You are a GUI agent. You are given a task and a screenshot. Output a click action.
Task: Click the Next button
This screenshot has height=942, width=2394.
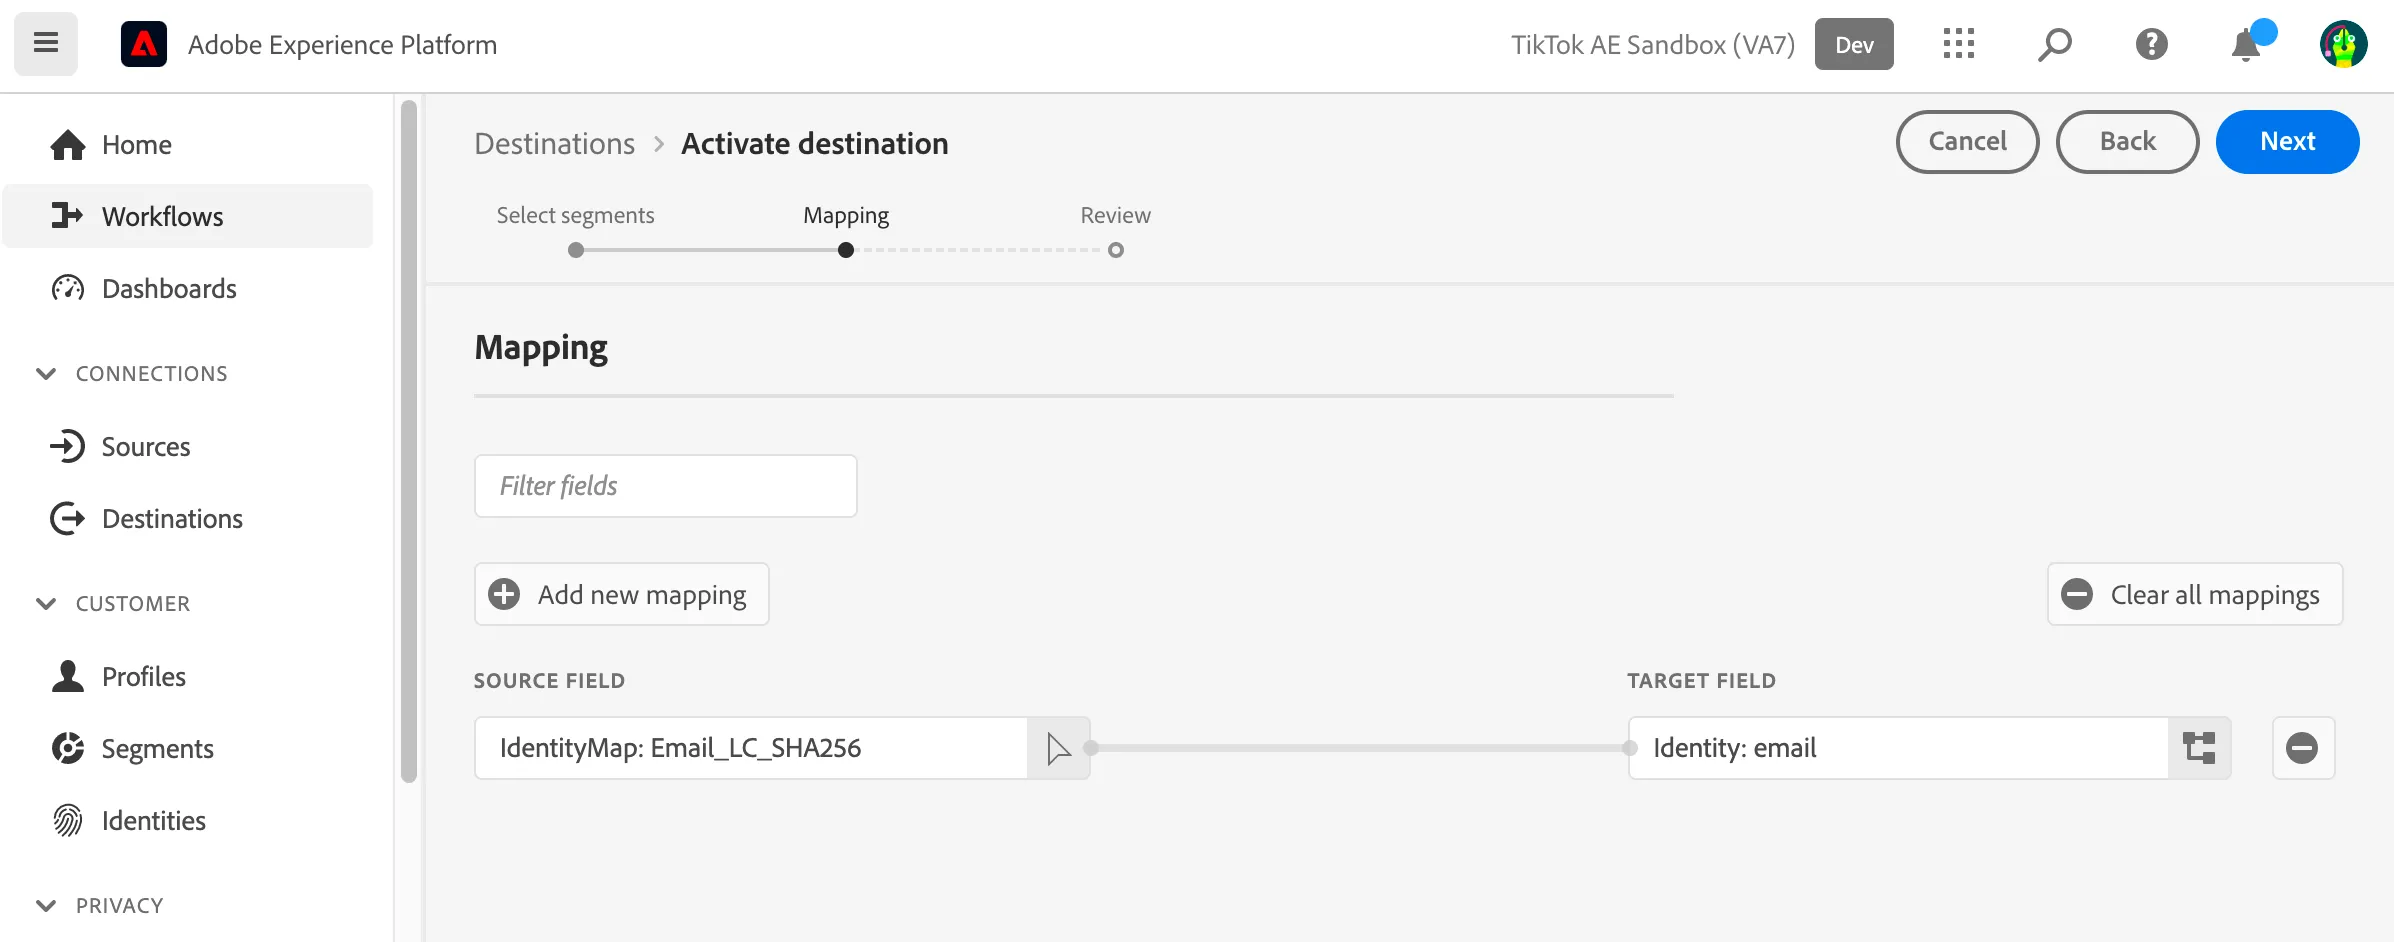pyautogui.click(x=2287, y=141)
